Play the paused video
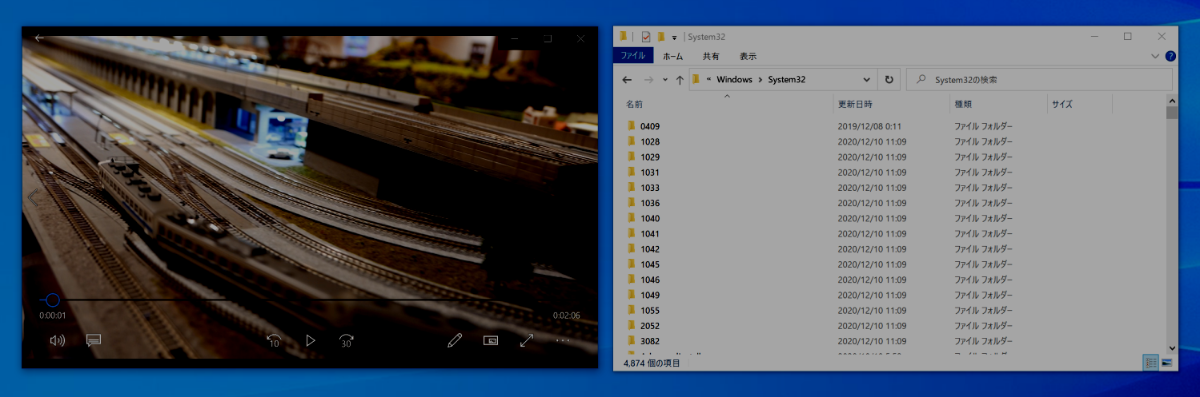The image size is (1200, 397). click(x=310, y=340)
